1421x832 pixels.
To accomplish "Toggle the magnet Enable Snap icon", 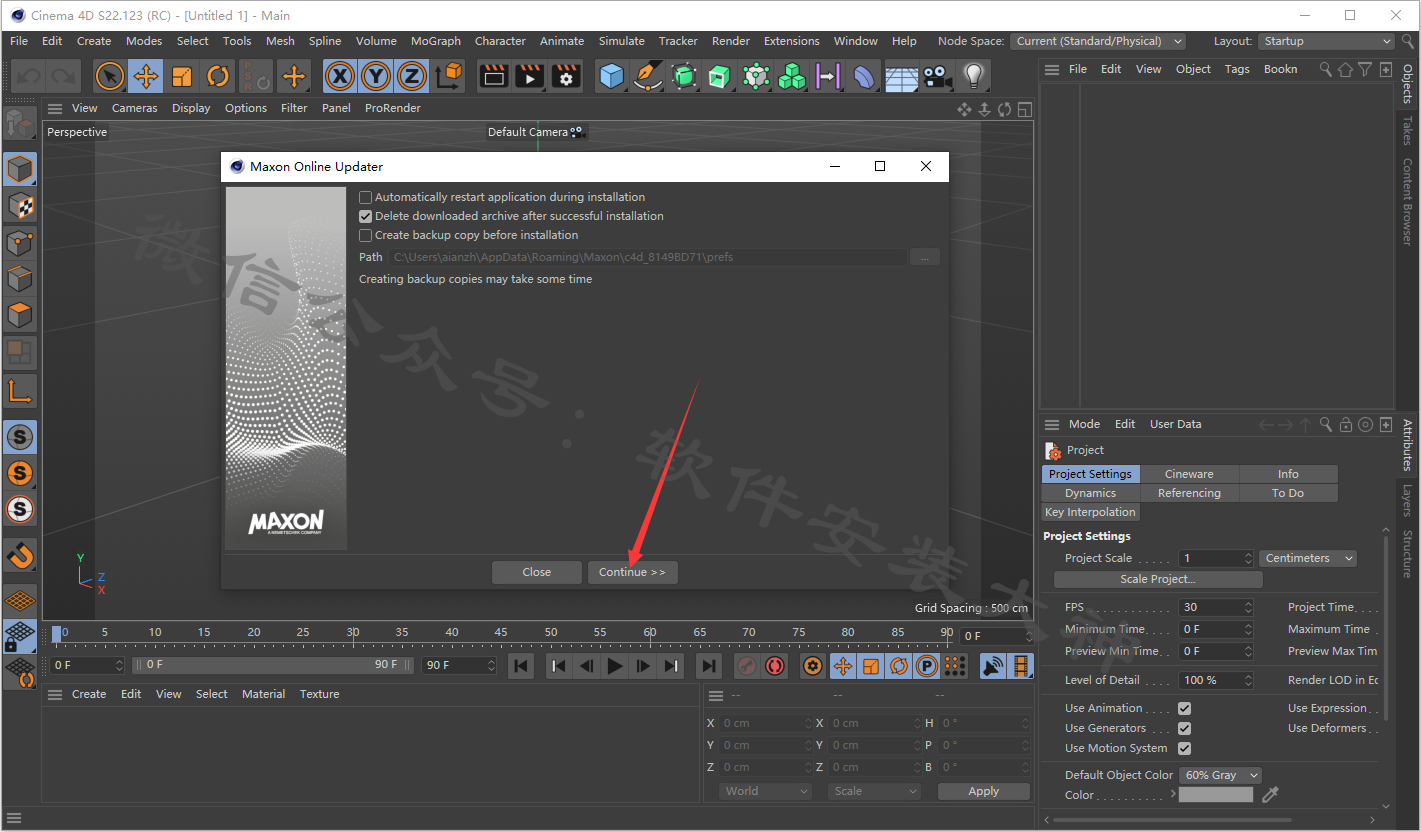I will (x=20, y=555).
